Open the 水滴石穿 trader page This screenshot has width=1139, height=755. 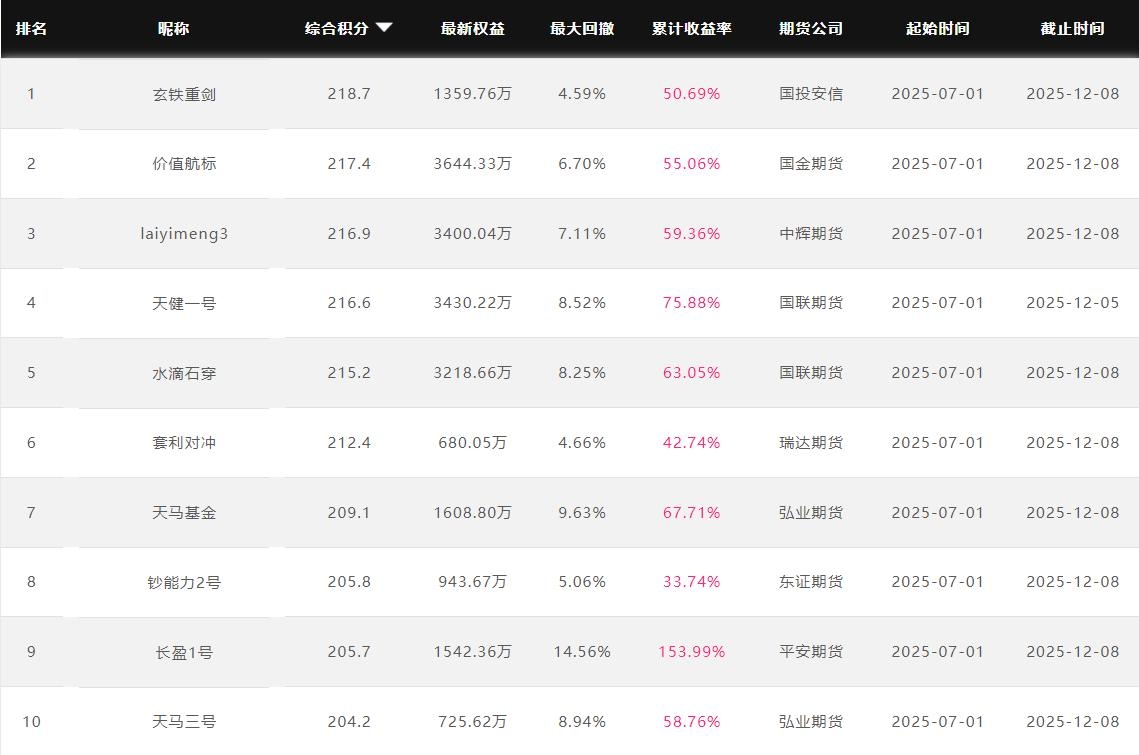tap(184, 373)
